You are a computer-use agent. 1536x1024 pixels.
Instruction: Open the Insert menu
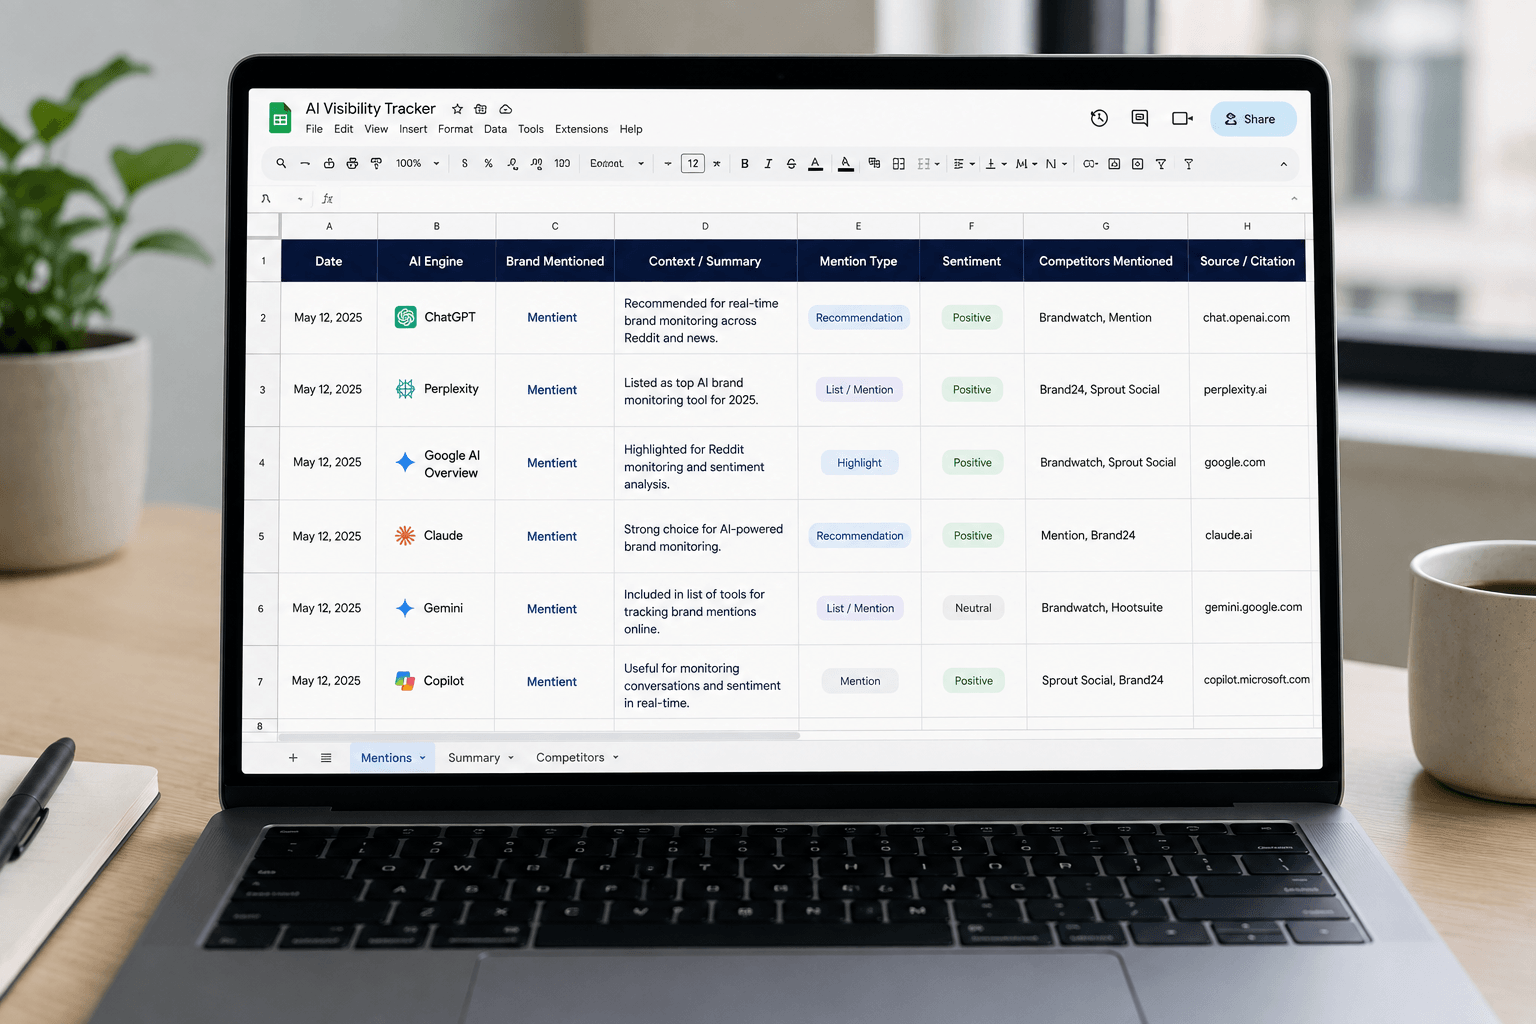(413, 129)
